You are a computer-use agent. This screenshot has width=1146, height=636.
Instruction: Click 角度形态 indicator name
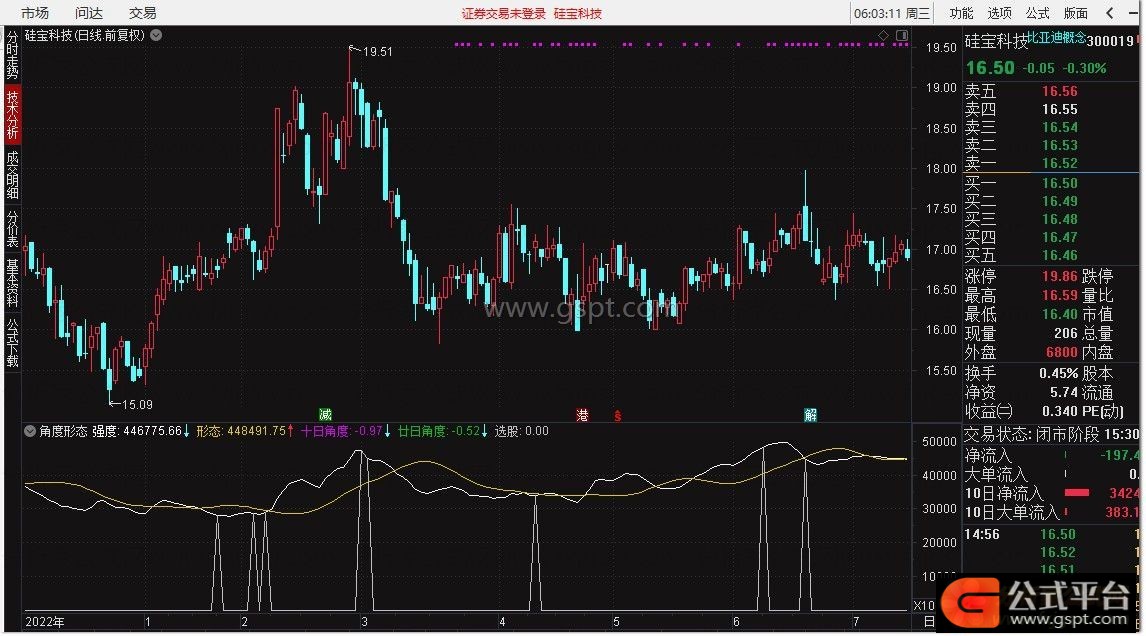pos(63,431)
